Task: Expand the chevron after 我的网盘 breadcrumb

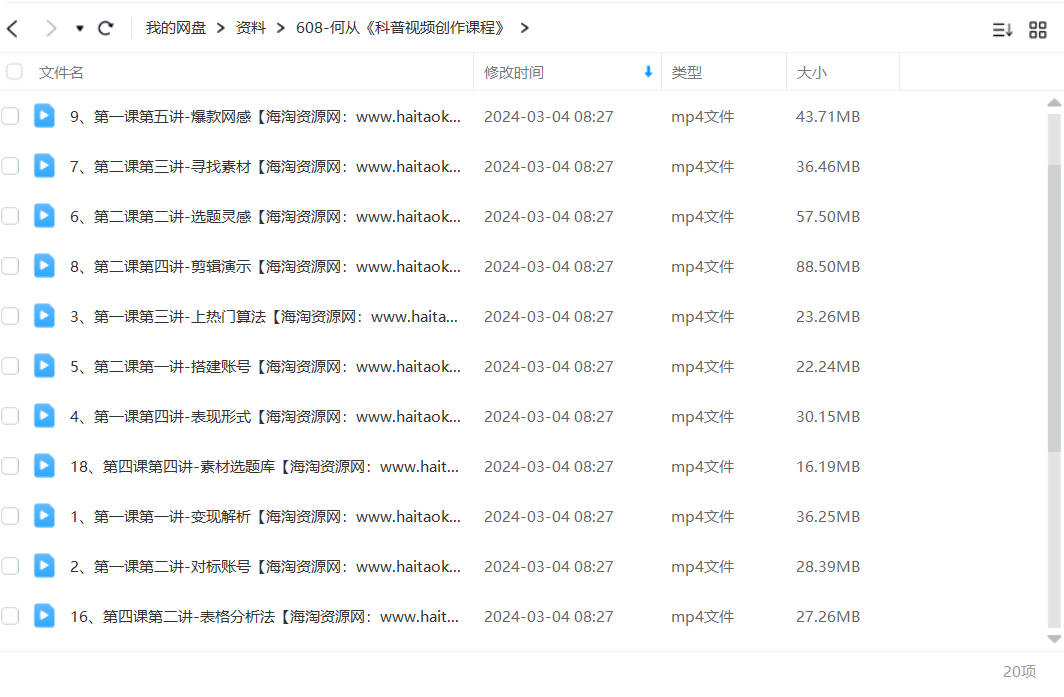Action: click(x=221, y=28)
